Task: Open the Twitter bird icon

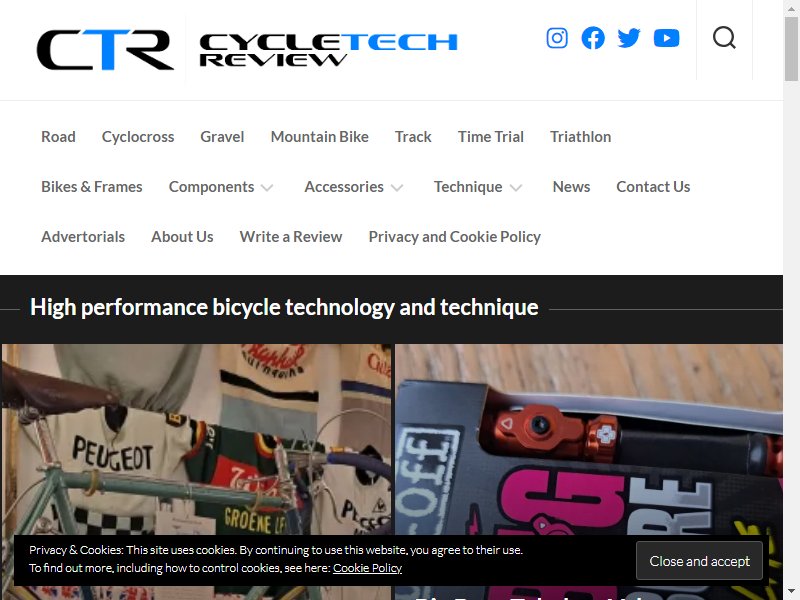Action: [629, 38]
